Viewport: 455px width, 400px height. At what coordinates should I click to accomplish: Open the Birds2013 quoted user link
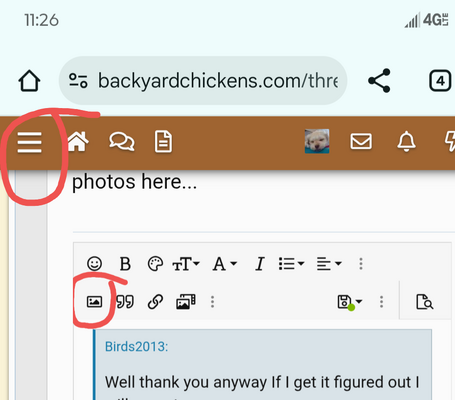click(136, 347)
